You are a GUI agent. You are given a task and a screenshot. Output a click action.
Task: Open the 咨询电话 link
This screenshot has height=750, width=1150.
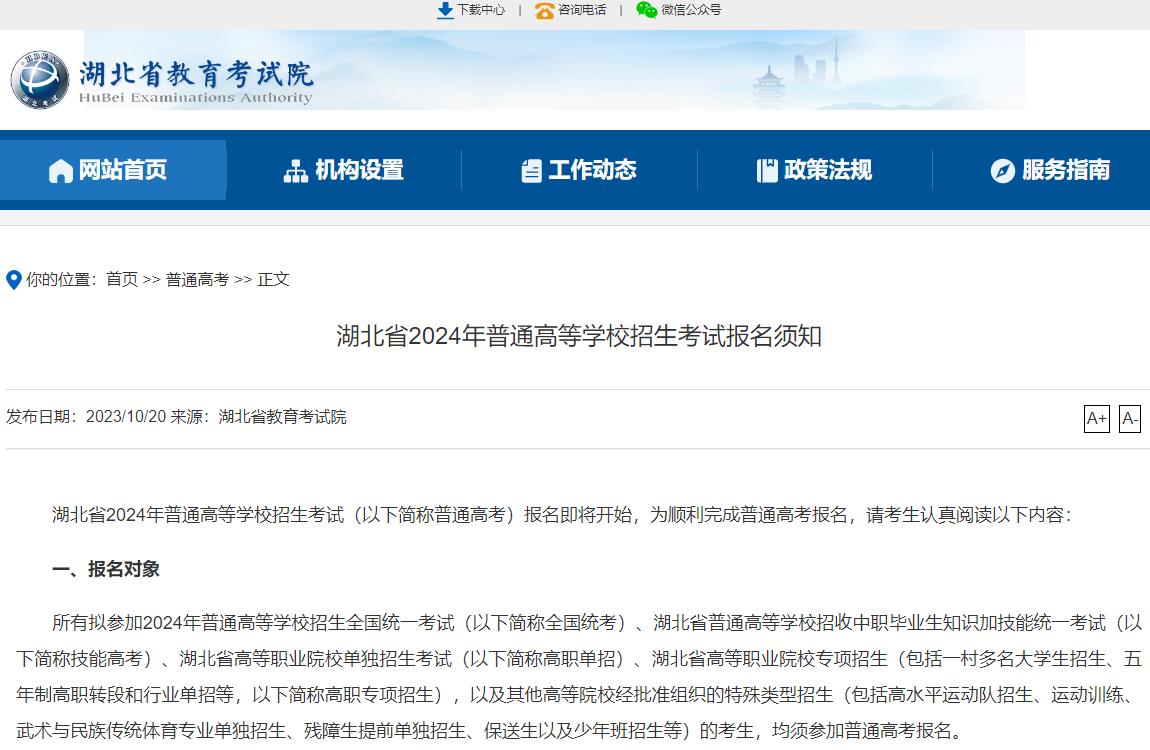tap(582, 10)
